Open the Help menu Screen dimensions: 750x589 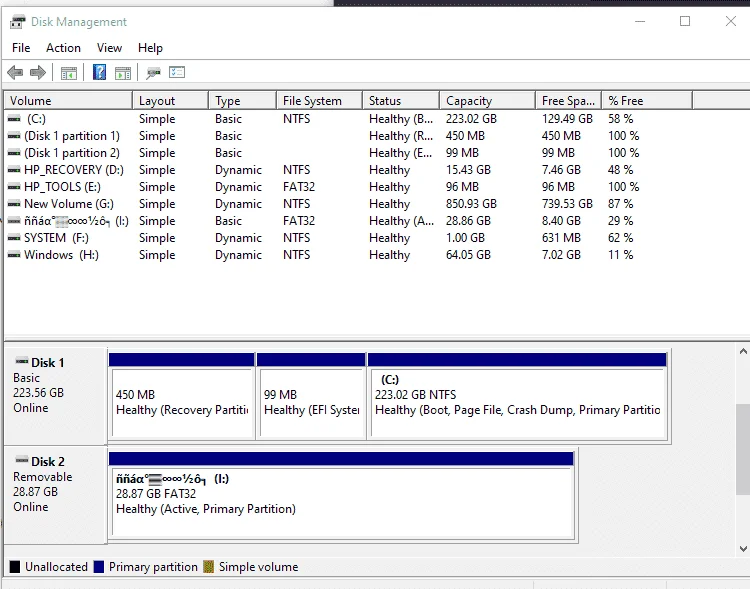pyautogui.click(x=150, y=48)
